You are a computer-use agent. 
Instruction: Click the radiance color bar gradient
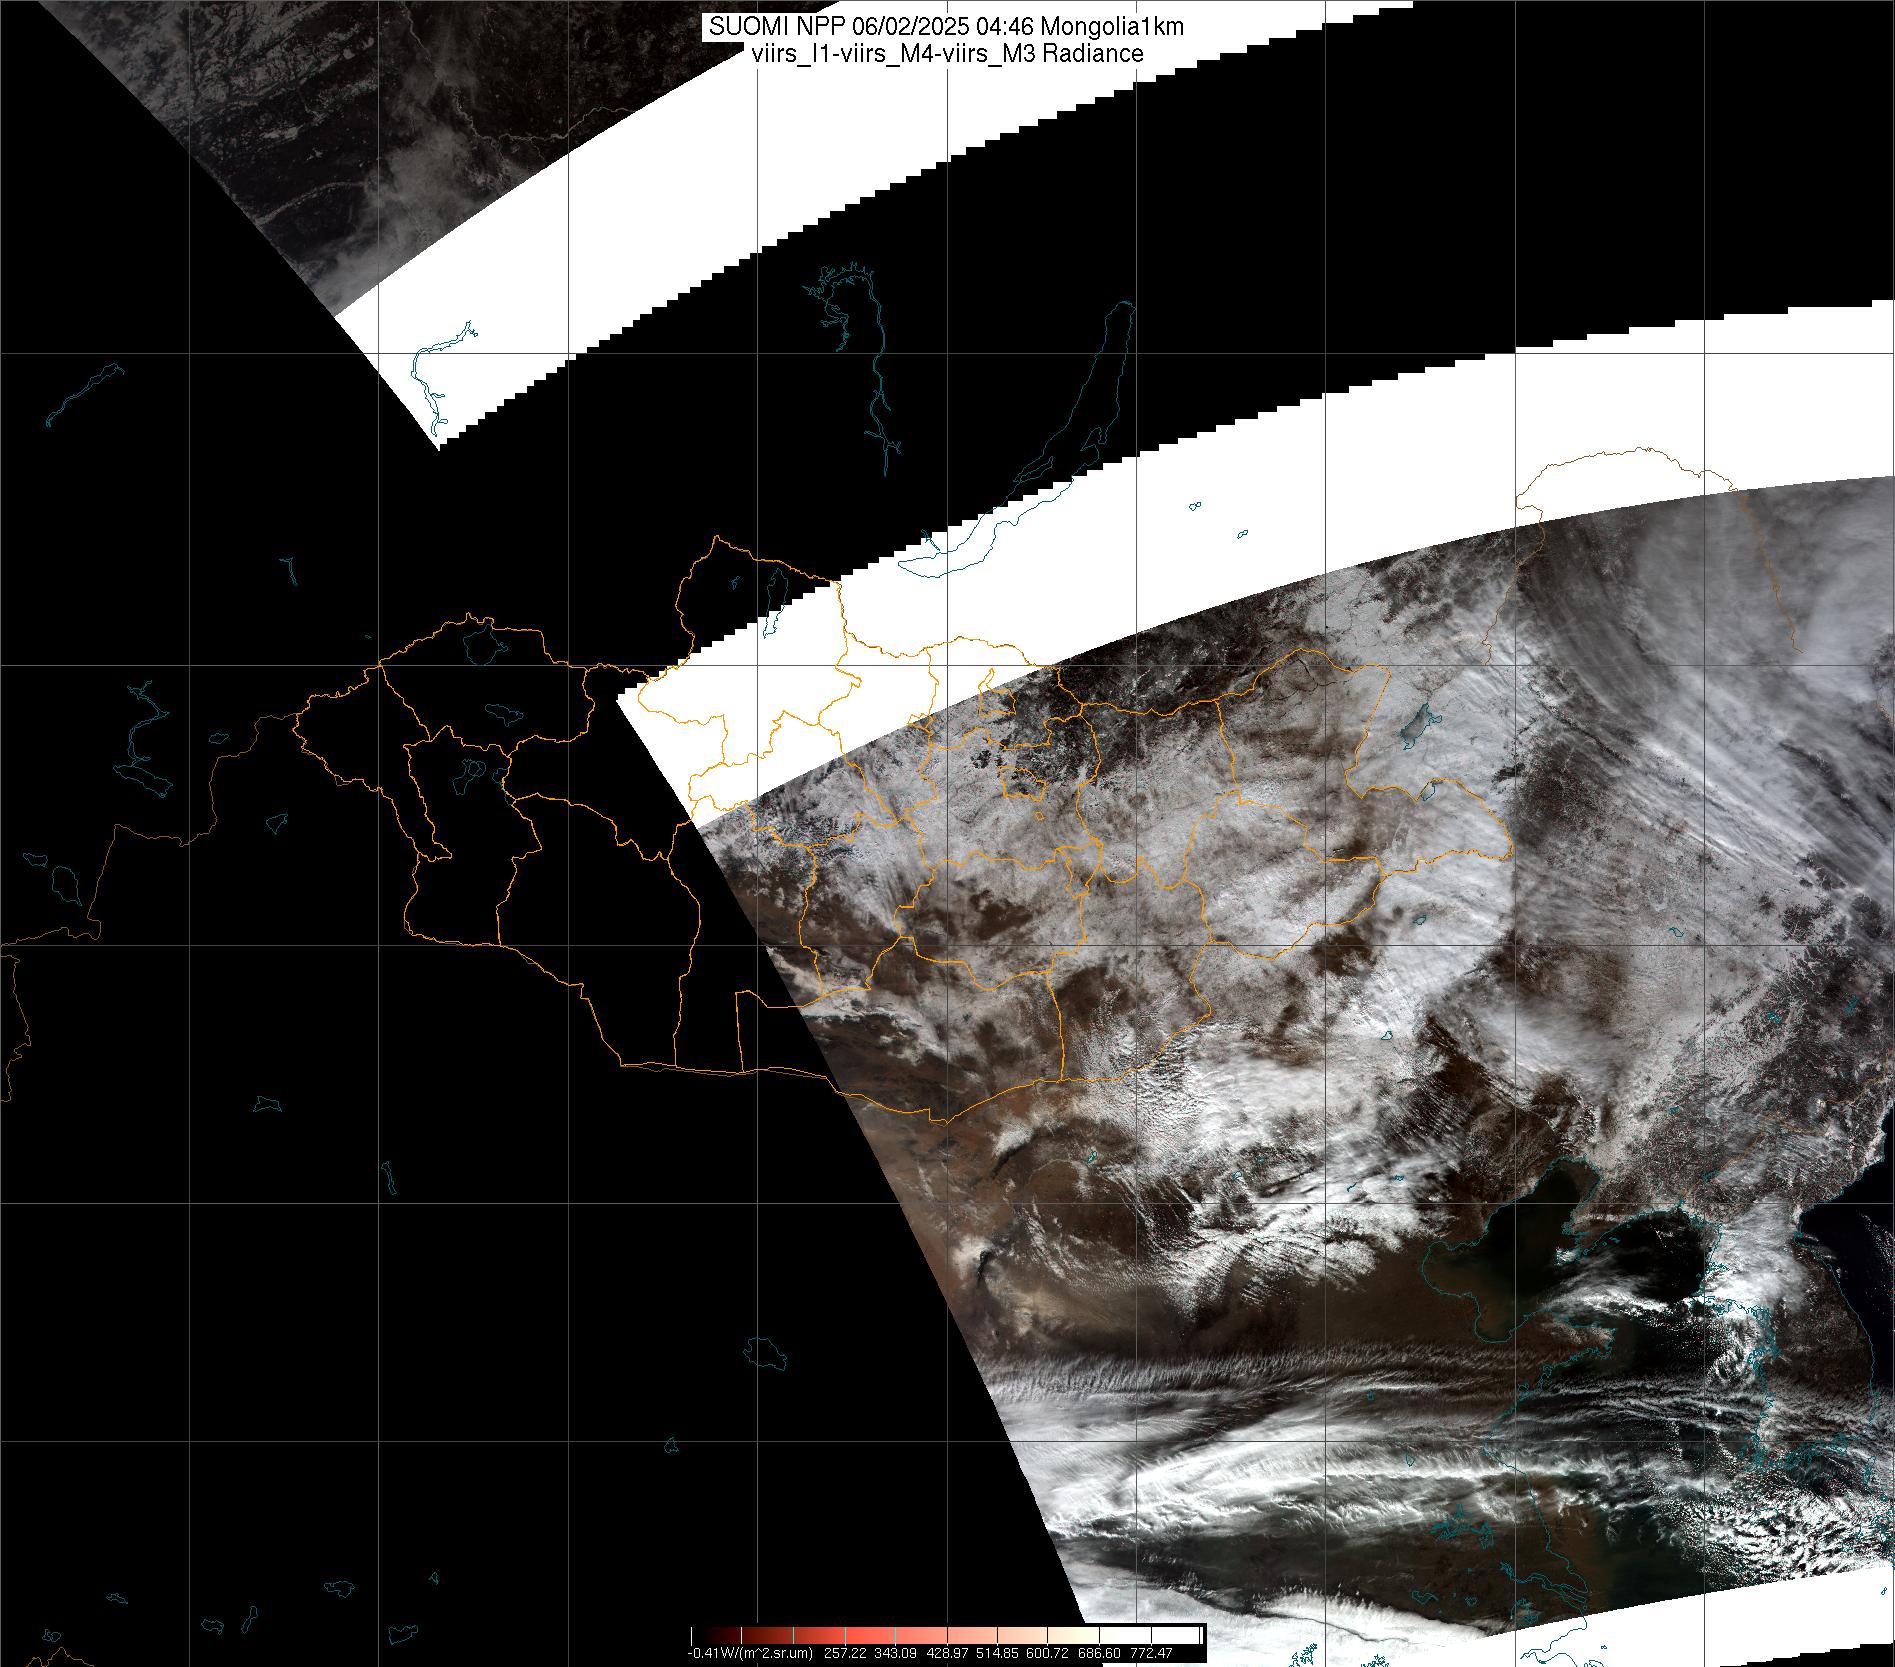[948, 1635]
